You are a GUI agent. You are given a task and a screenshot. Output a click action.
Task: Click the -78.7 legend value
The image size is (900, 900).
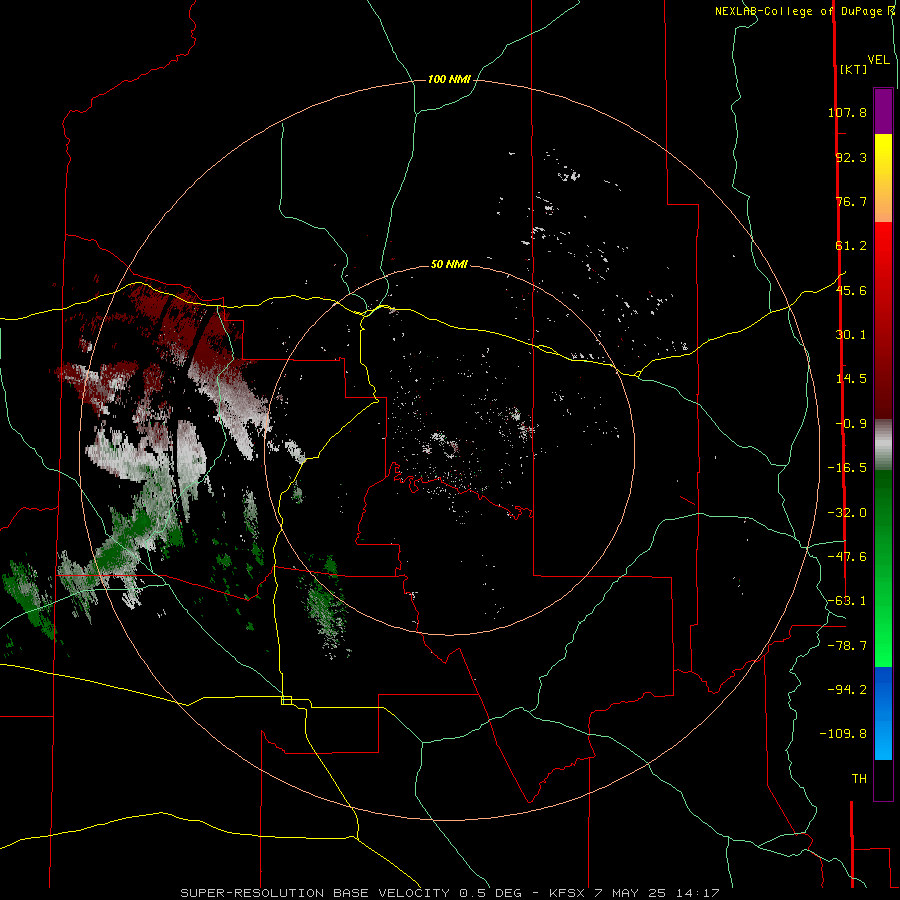pos(847,646)
